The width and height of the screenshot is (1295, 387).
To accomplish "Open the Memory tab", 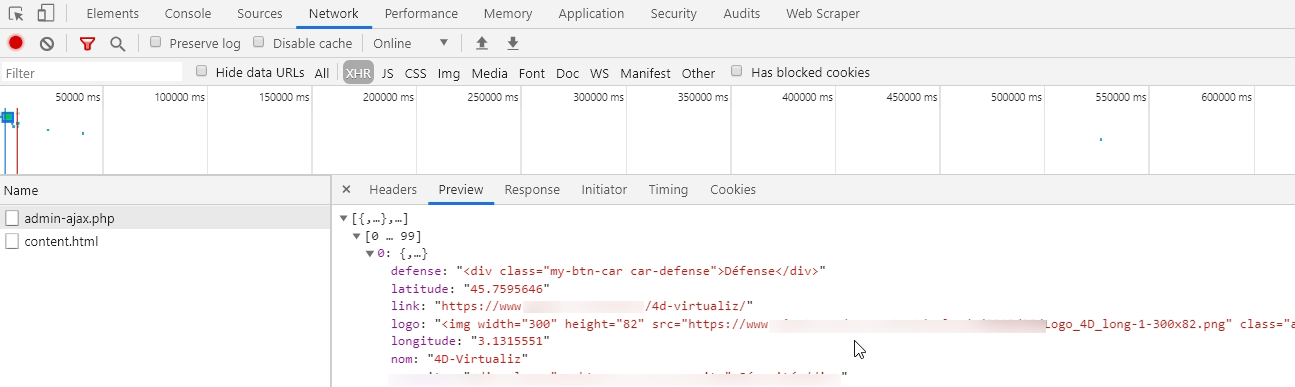I will [x=508, y=14].
